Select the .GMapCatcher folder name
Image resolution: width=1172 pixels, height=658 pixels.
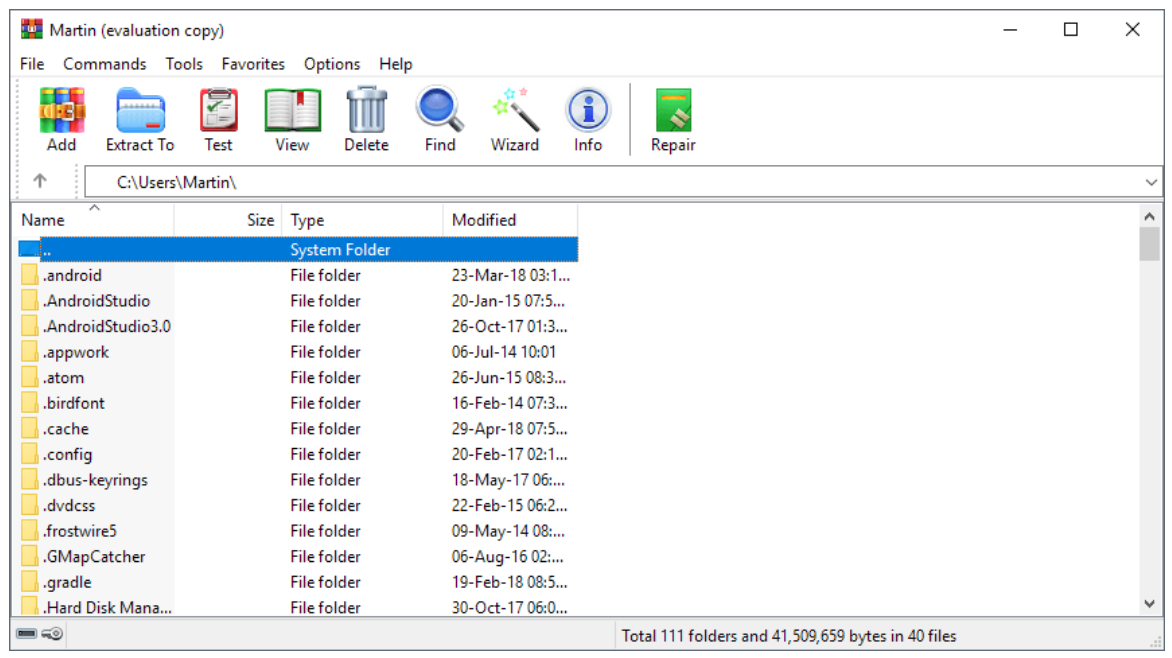pos(94,556)
